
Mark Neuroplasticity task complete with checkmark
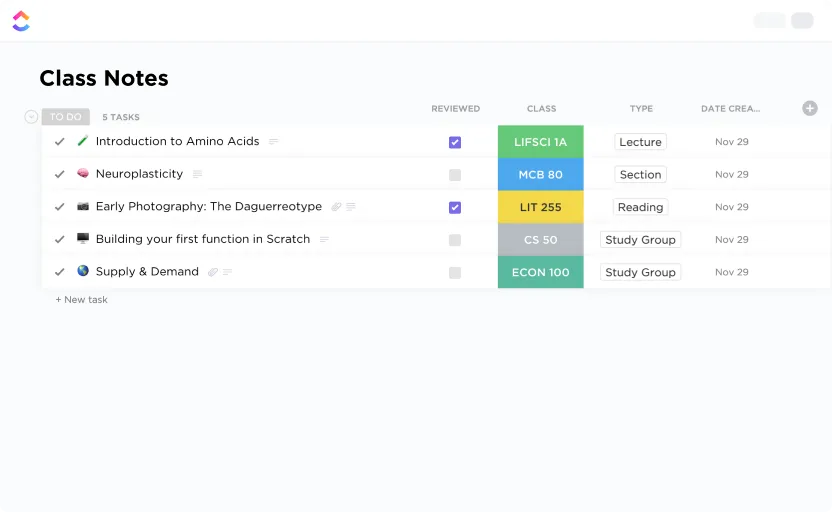click(59, 174)
